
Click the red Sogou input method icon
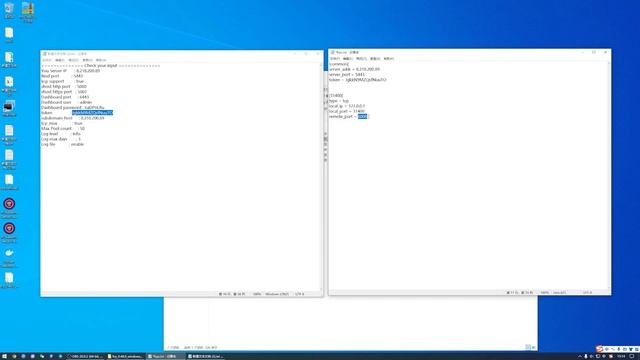point(599,349)
